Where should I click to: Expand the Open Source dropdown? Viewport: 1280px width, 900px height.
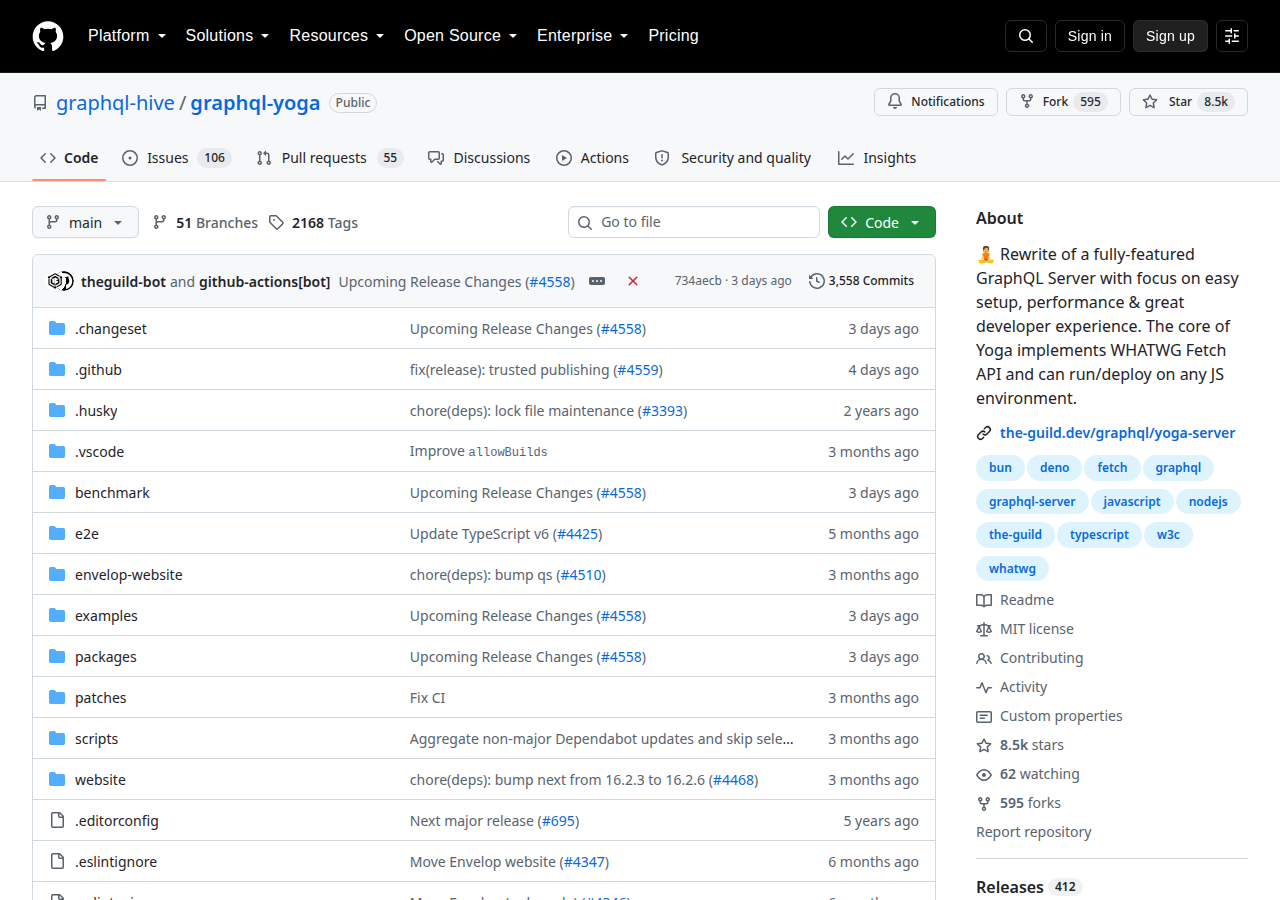click(x=460, y=36)
